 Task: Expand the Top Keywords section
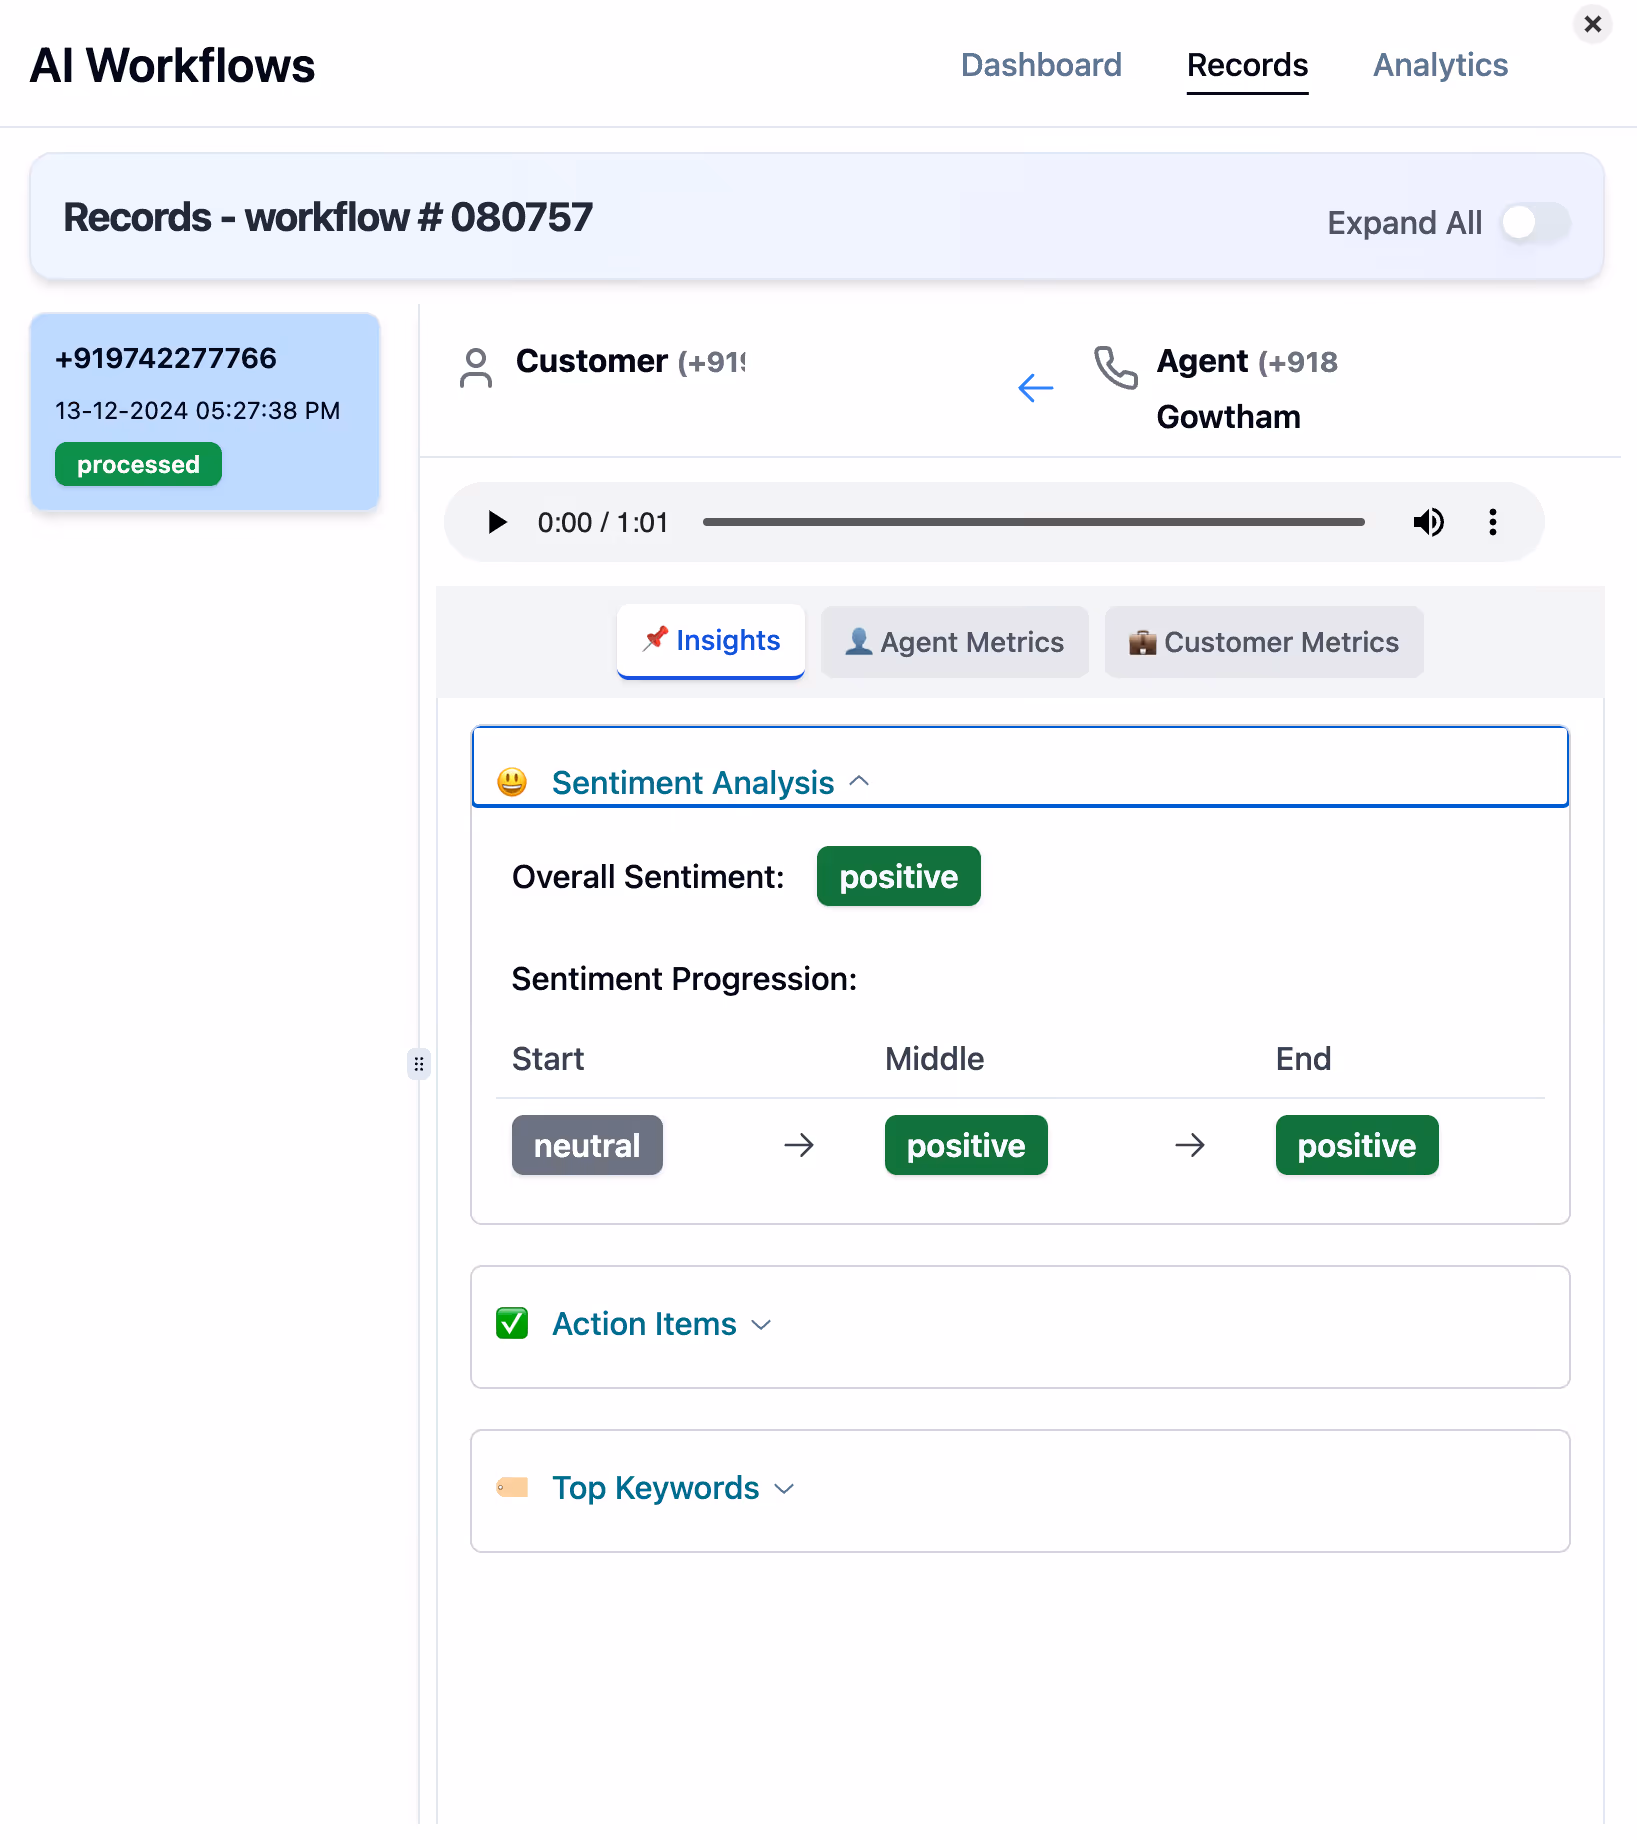pyautogui.click(x=783, y=1488)
